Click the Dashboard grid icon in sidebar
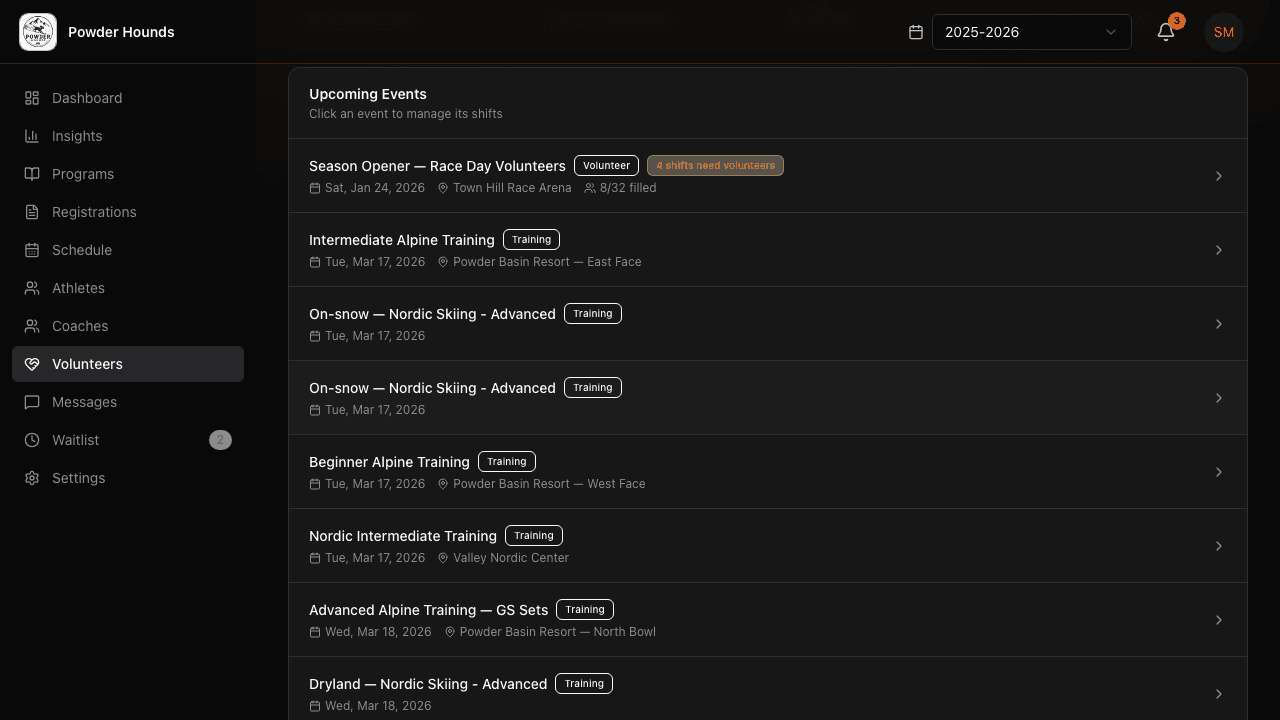The width and height of the screenshot is (1280, 720). tap(32, 98)
